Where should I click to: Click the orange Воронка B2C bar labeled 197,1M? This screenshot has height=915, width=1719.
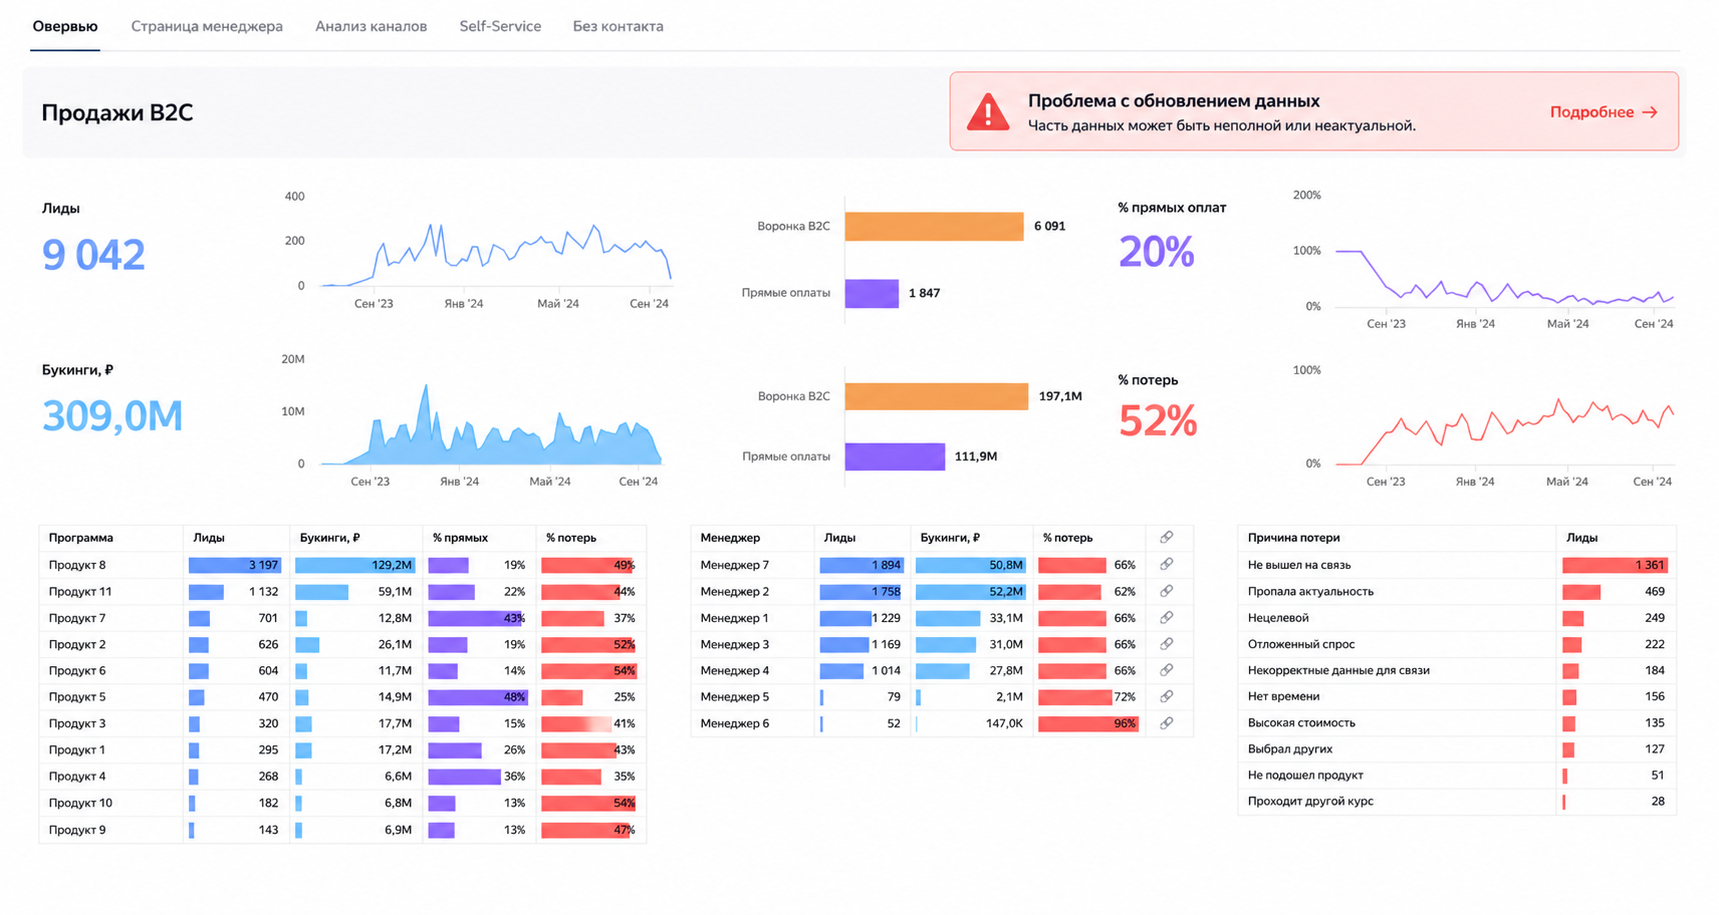click(936, 396)
